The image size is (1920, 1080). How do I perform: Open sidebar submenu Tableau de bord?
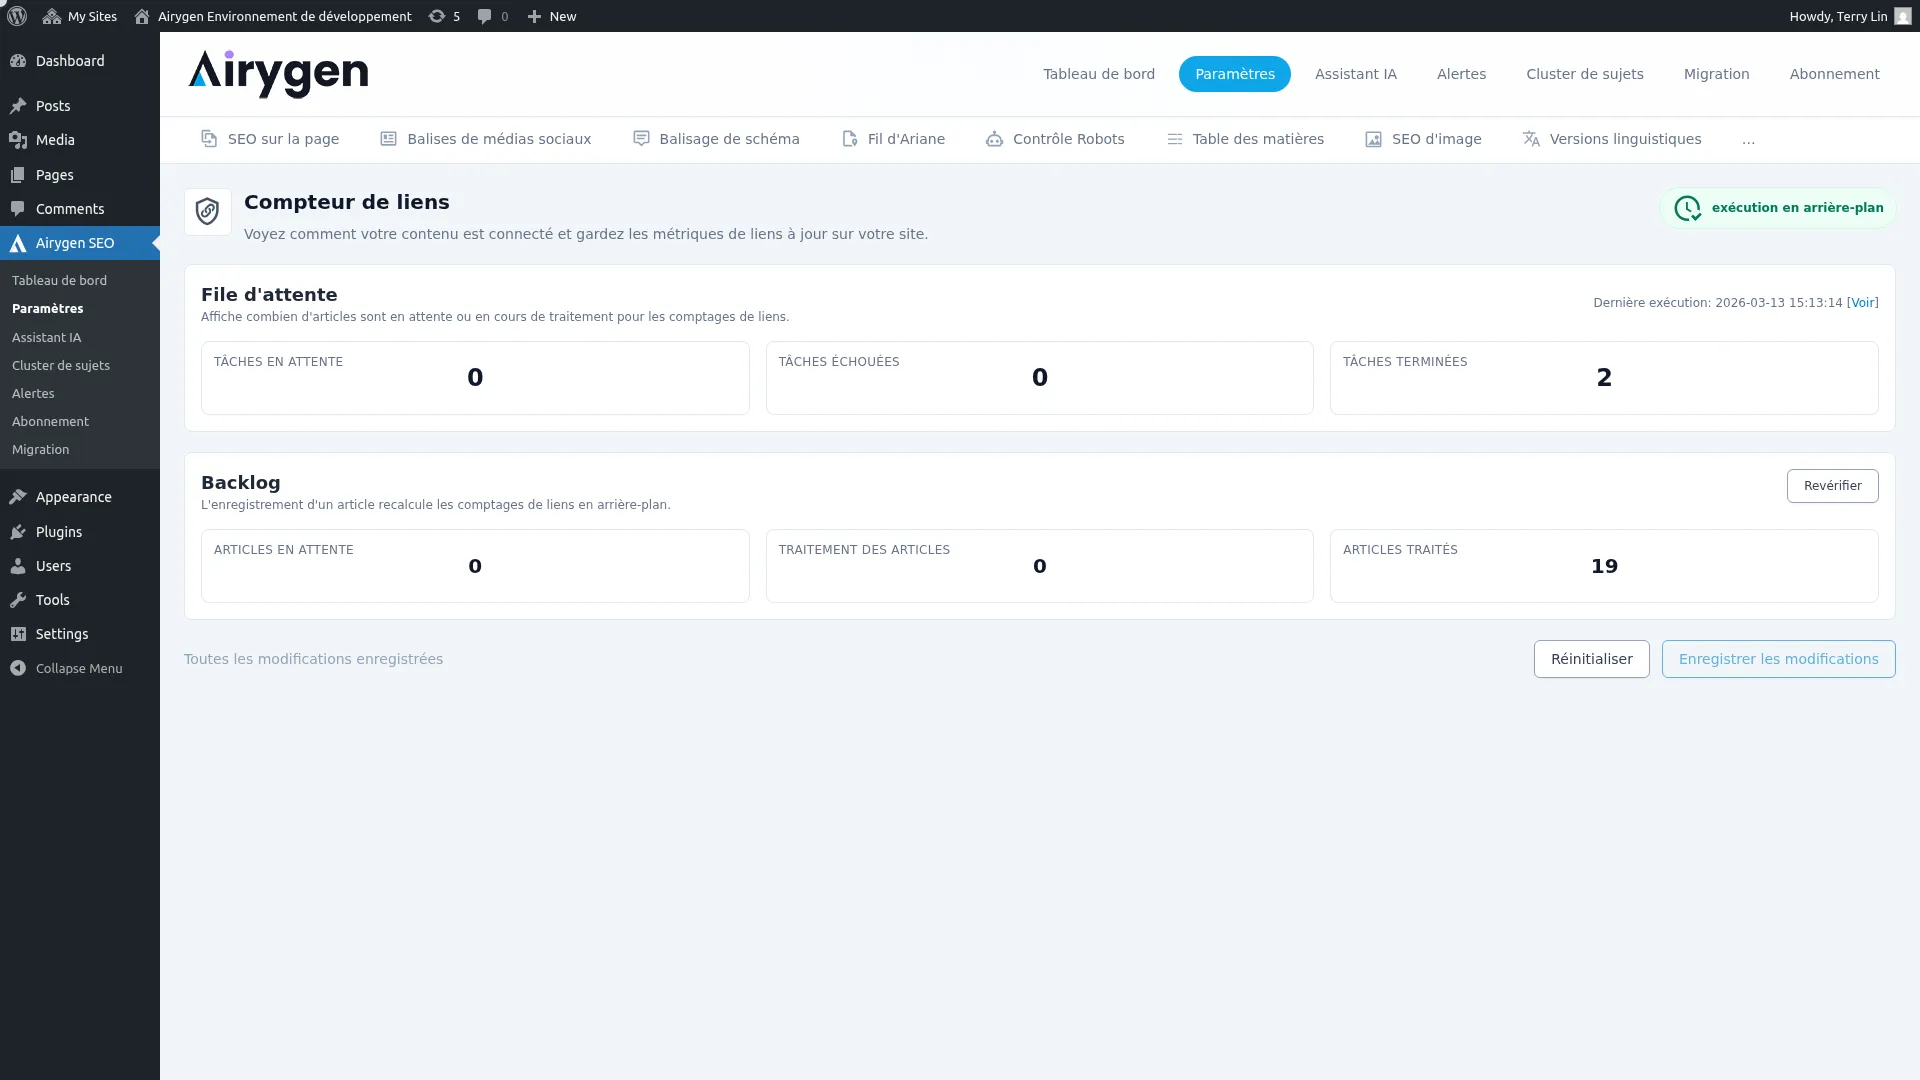tap(59, 281)
